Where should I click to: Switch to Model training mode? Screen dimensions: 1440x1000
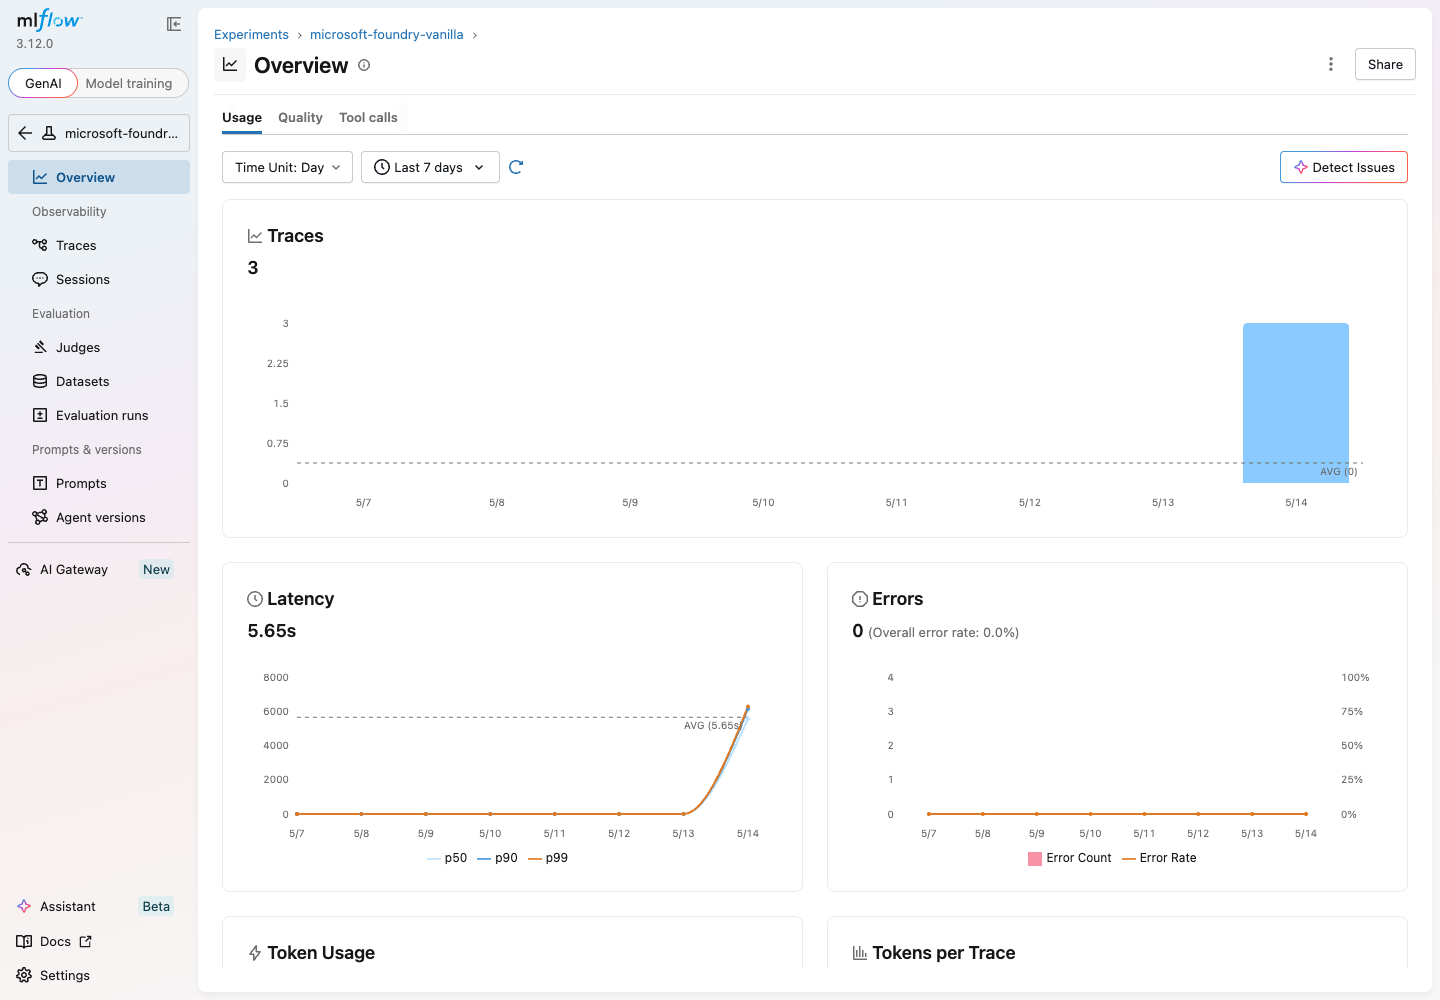click(x=129, y=83)
